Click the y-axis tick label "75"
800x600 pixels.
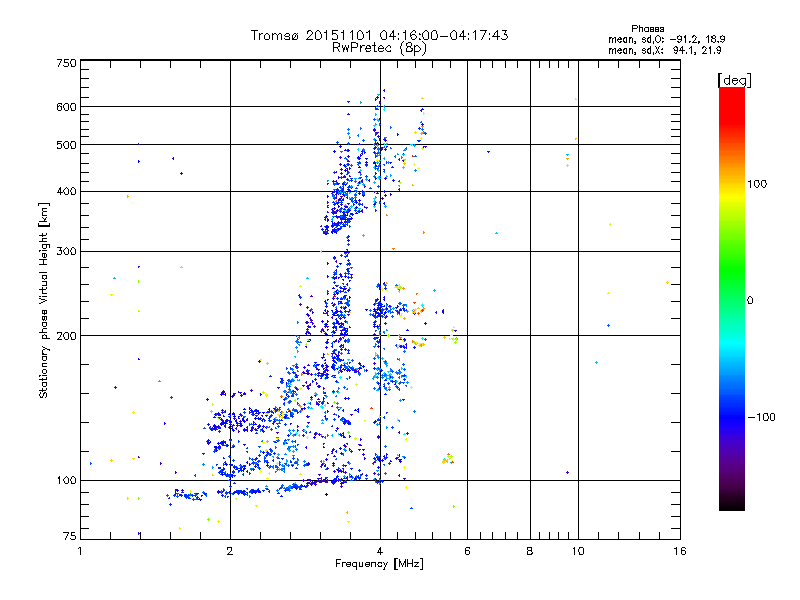tap(69, 536)
